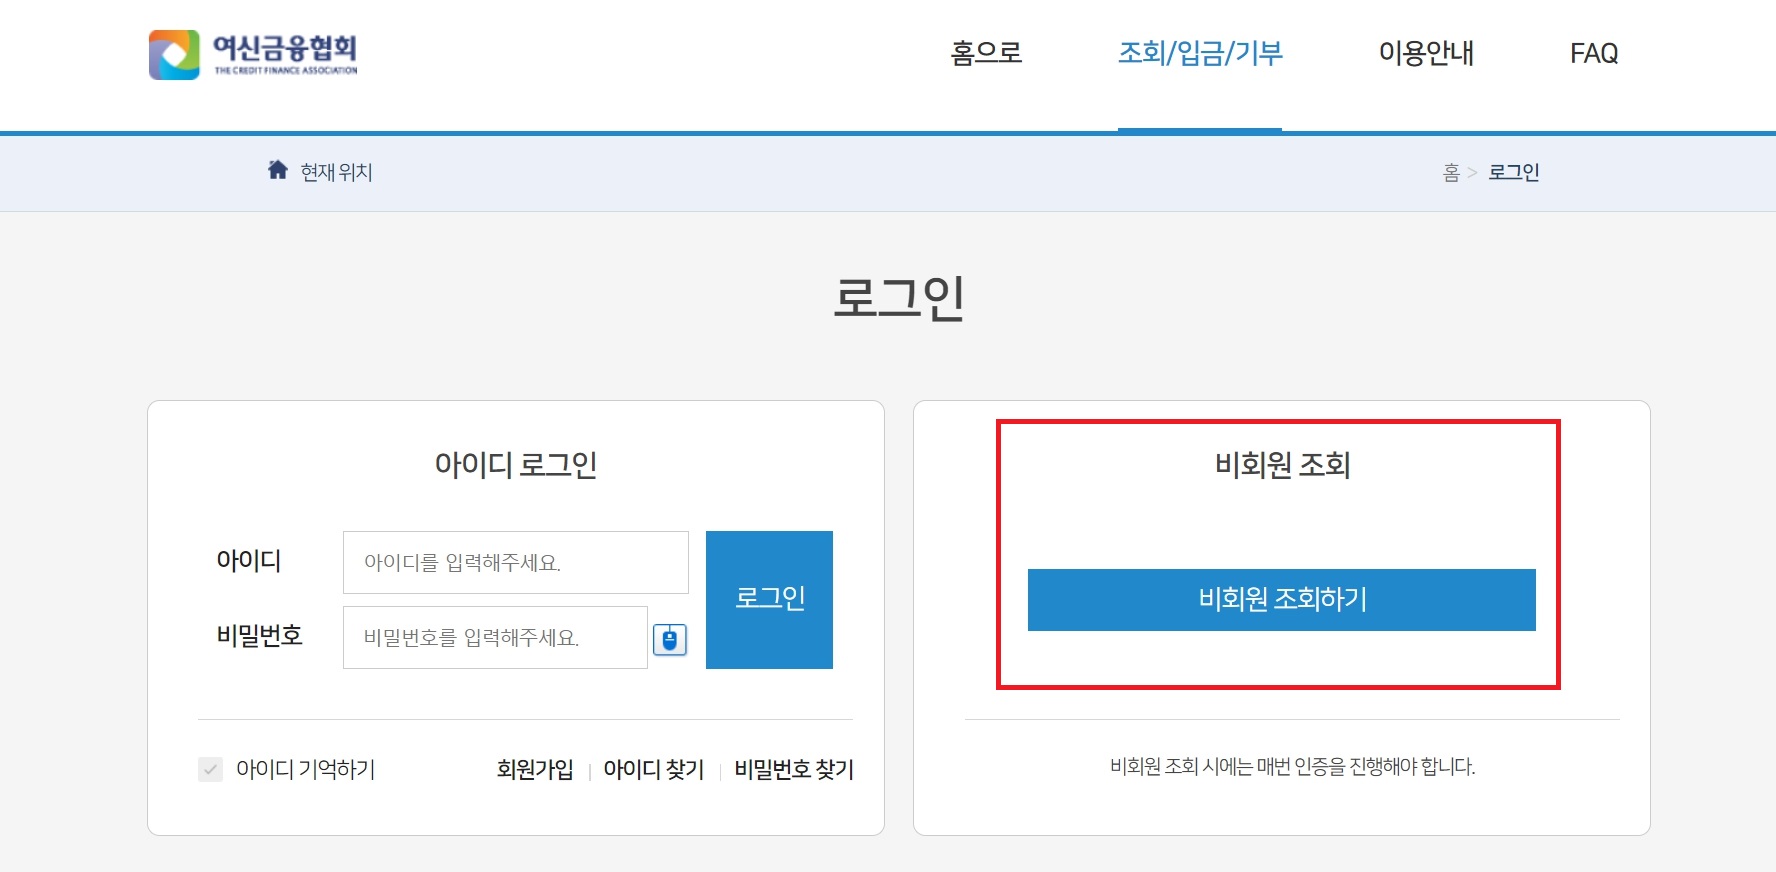This screenshot has width=1776, height=872.
Task: Click the 비회원 조회하기 button
Action: click(x=1282, y=600)
